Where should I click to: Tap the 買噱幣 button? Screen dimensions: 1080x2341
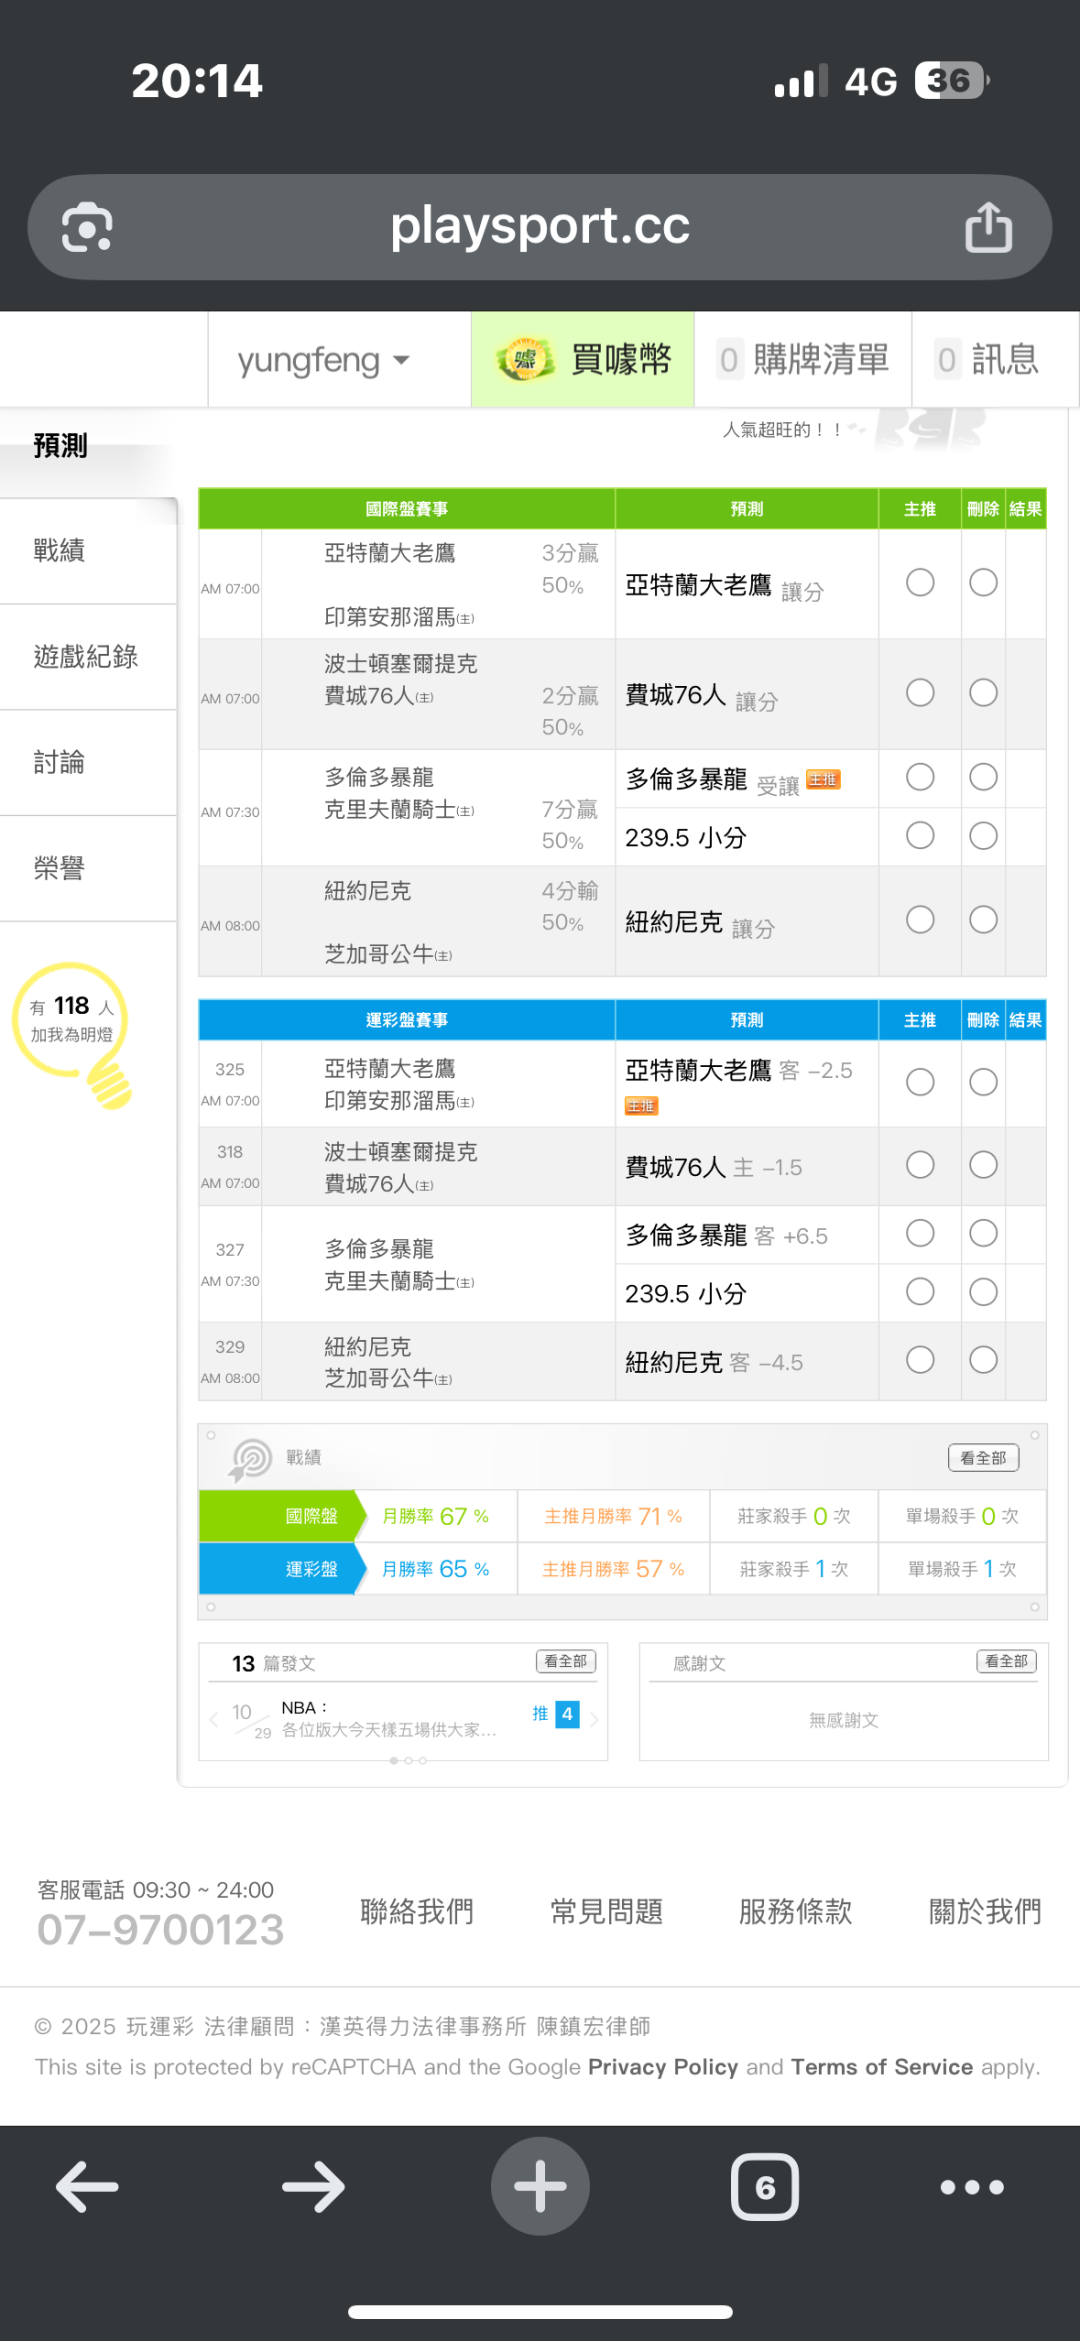click(583, 360)
